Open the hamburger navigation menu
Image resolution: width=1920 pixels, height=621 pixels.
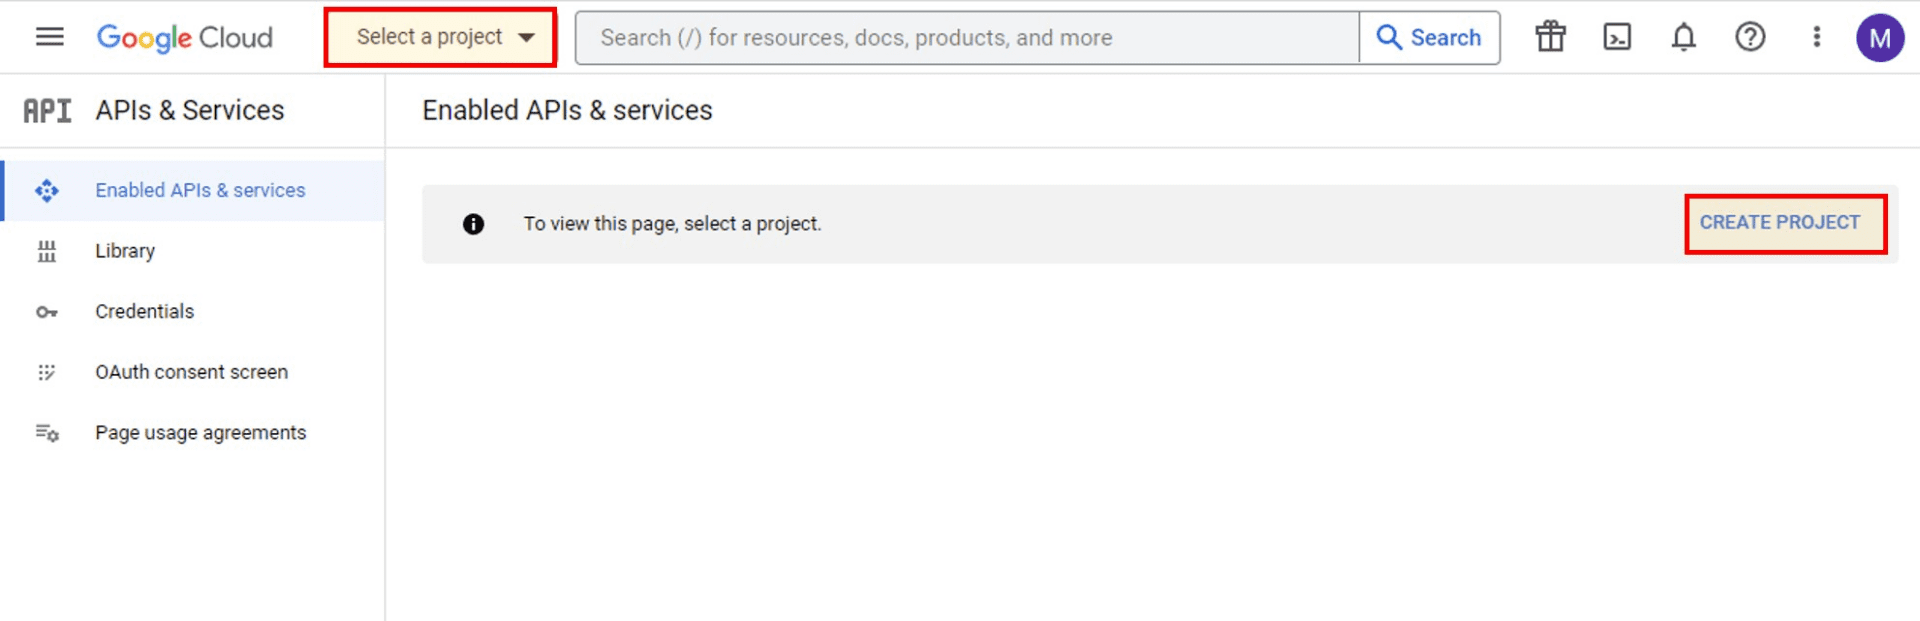pos(49,37)
